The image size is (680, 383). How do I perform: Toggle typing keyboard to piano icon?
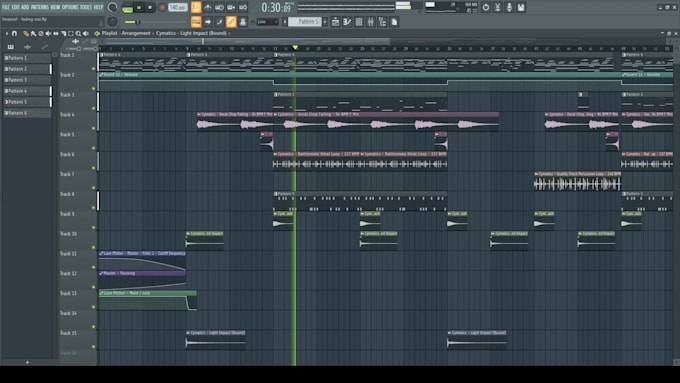196,22
